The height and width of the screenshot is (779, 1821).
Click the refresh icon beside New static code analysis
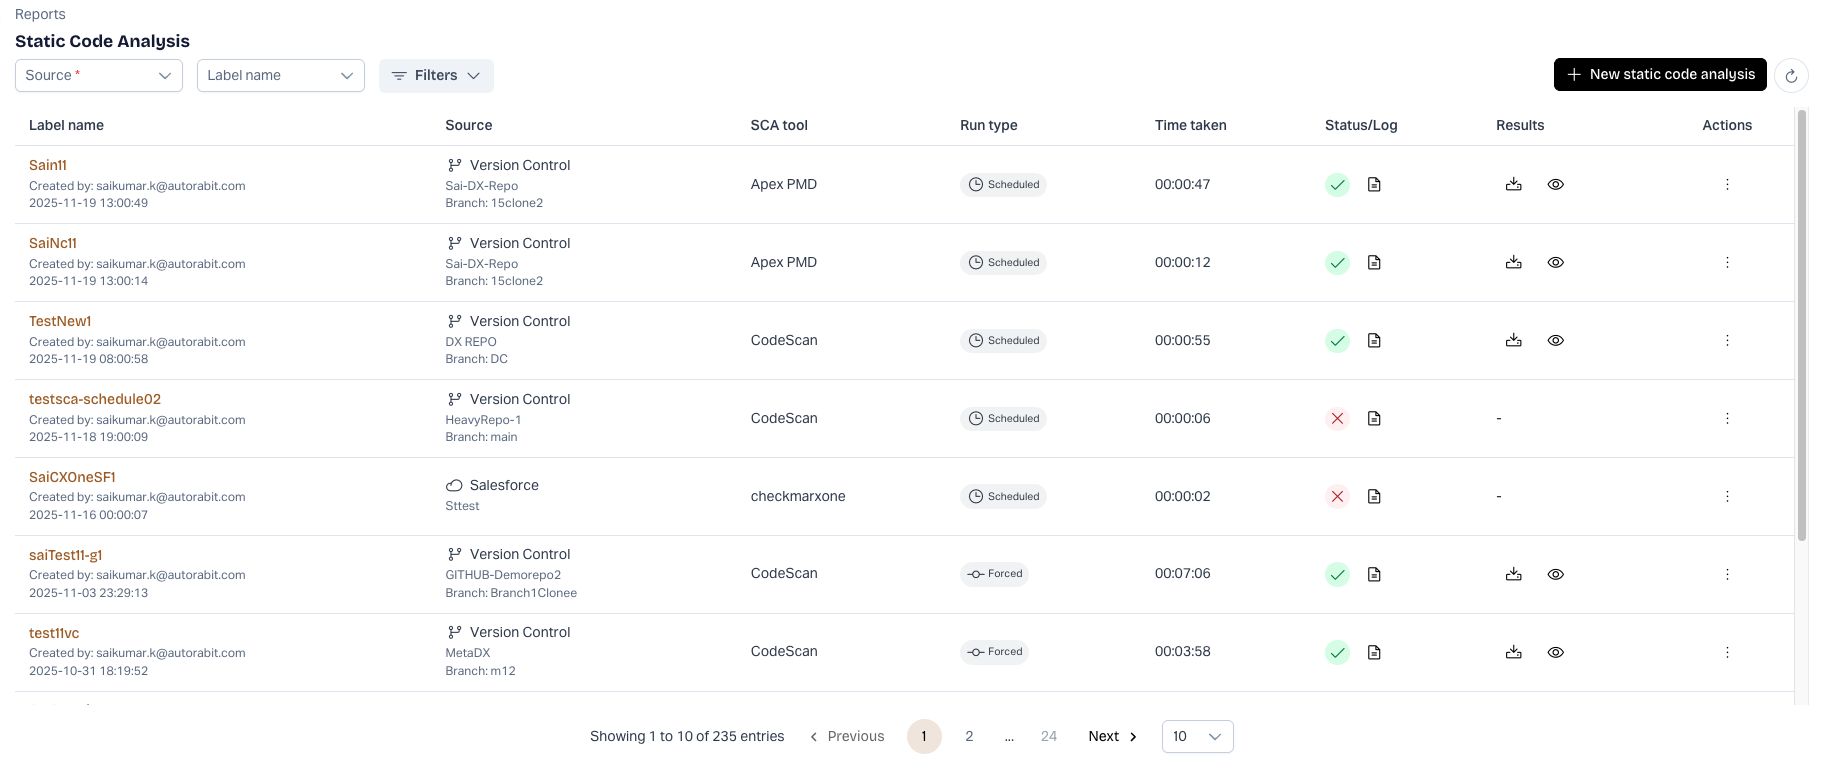[x=1791, y=75]
